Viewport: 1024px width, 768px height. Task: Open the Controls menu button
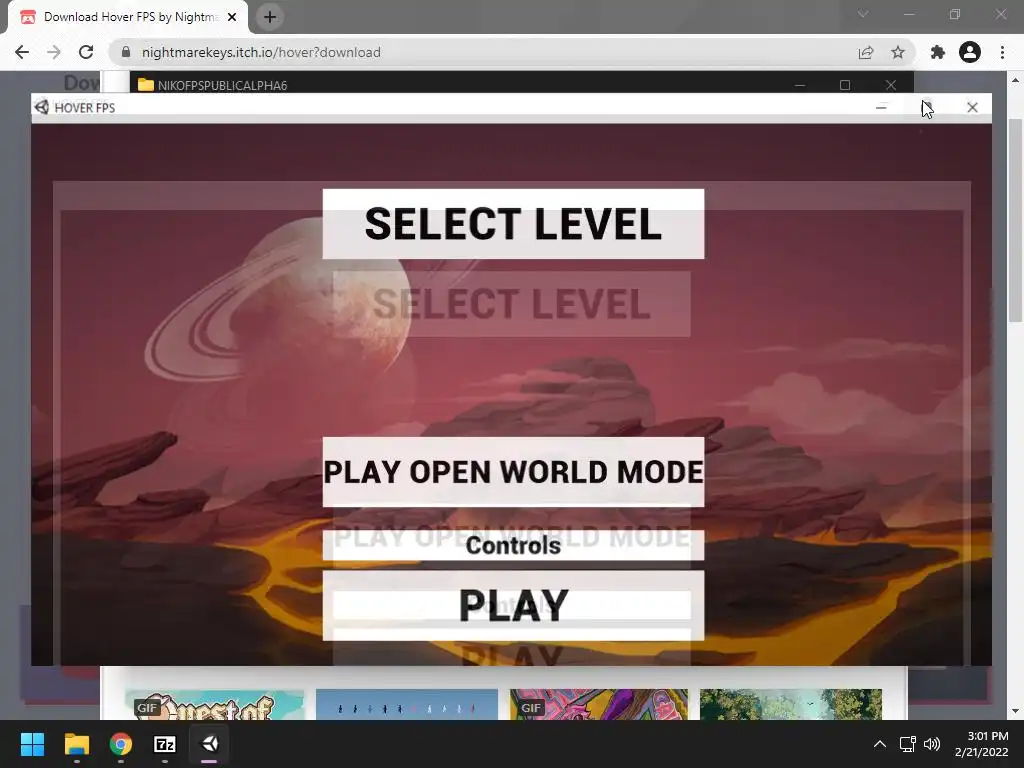[x=513, y=545]
